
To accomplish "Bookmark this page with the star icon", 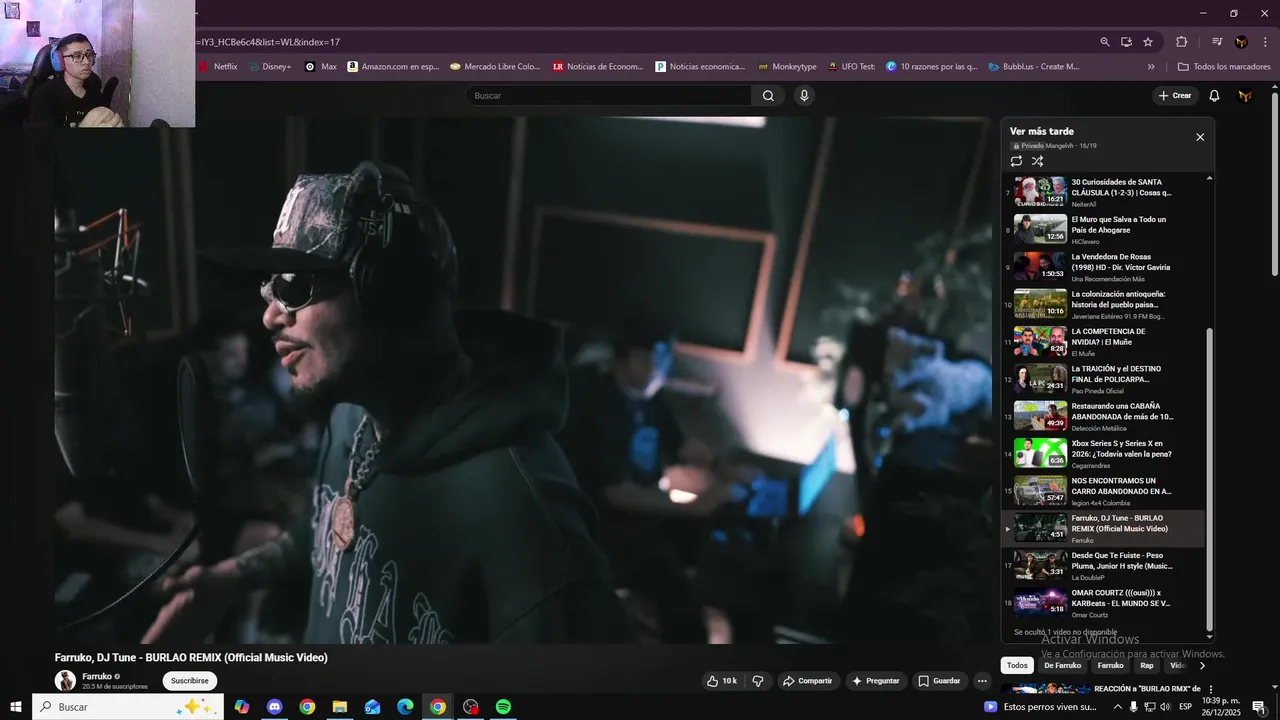I will coord(1148,42).
